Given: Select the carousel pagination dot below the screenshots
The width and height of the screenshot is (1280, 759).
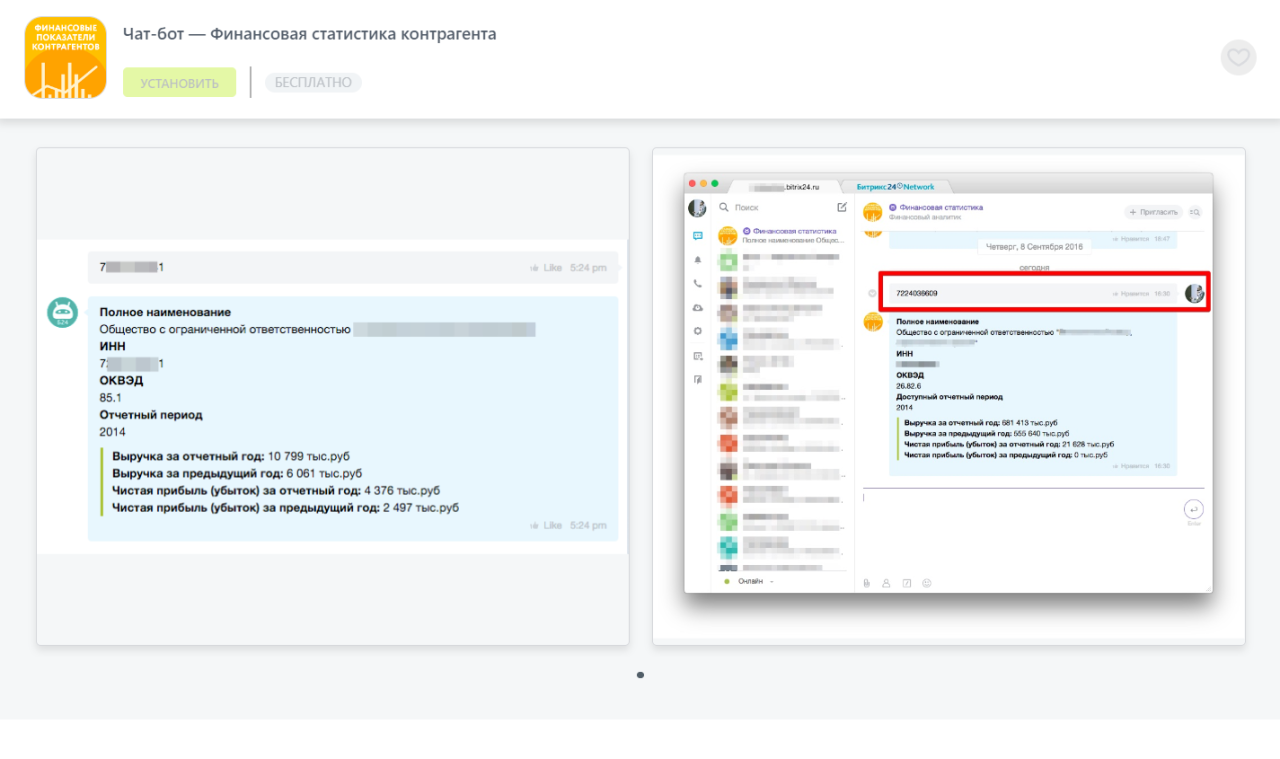Looking at the screenshot, I should click(x=640, y=675).
